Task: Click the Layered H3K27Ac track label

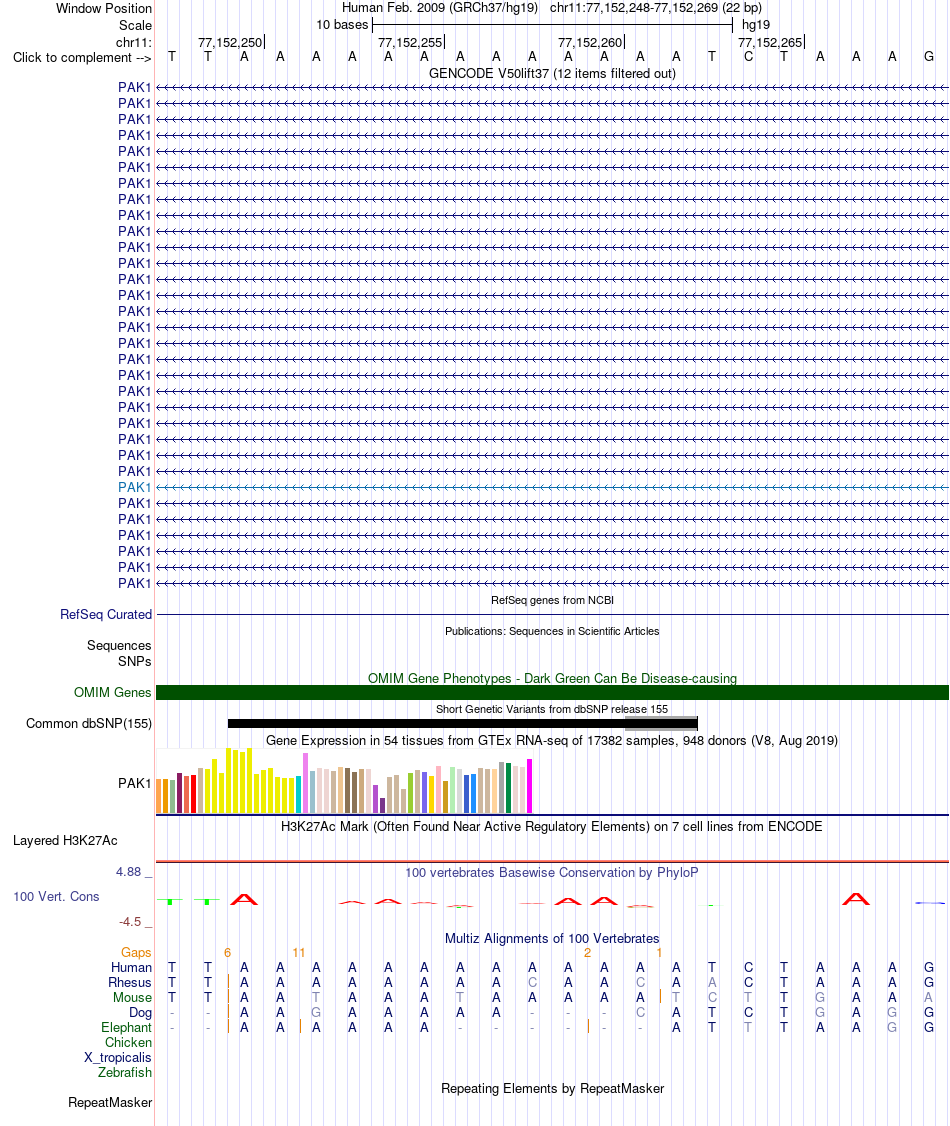Action: click(65, 840)
